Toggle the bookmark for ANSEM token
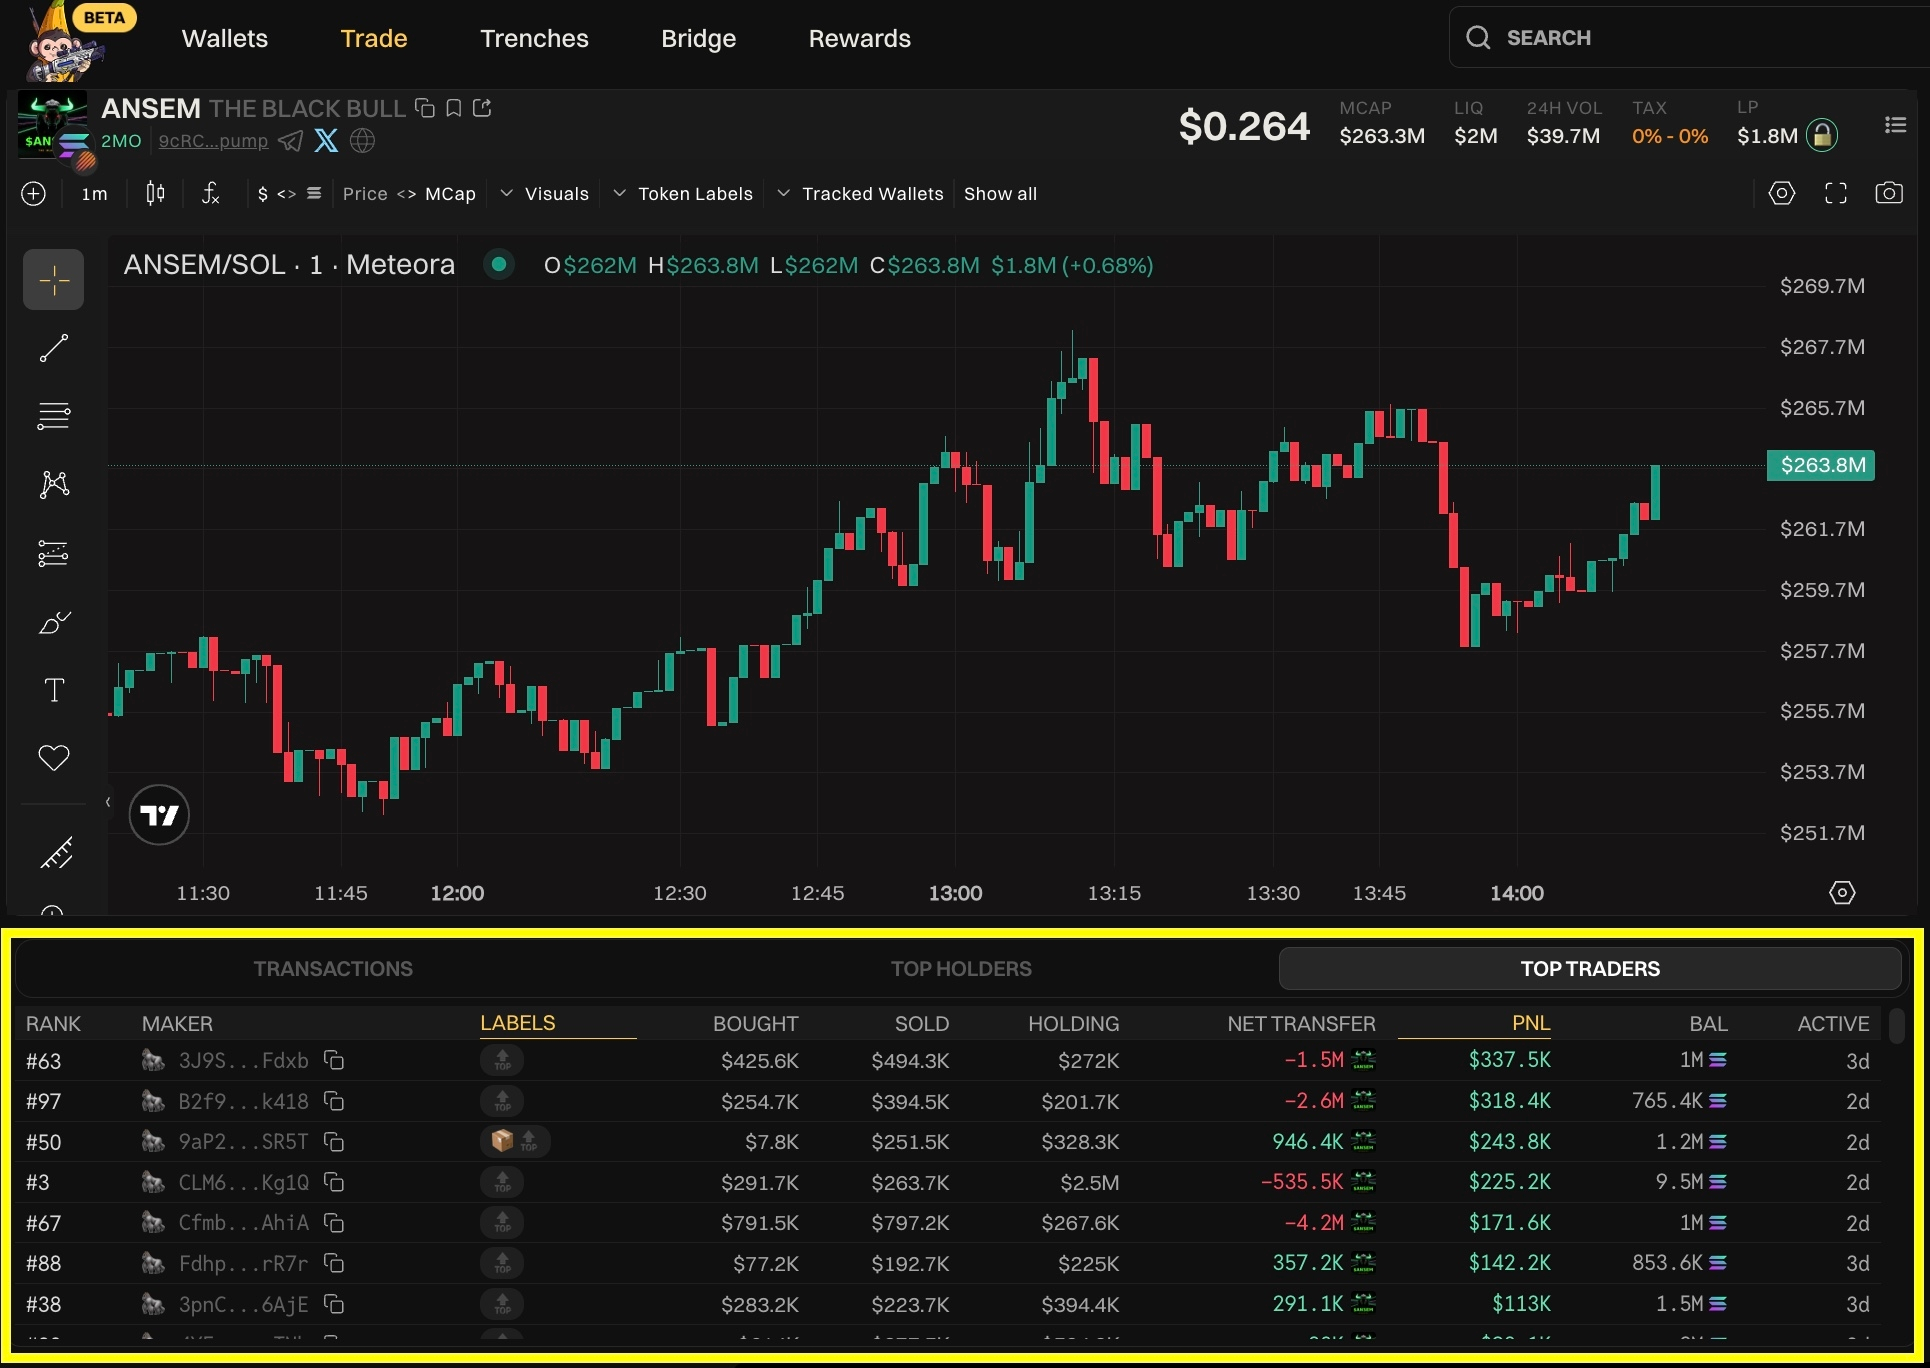The width and height of the screenshot is (1930, 1368). tap(453, 108)
